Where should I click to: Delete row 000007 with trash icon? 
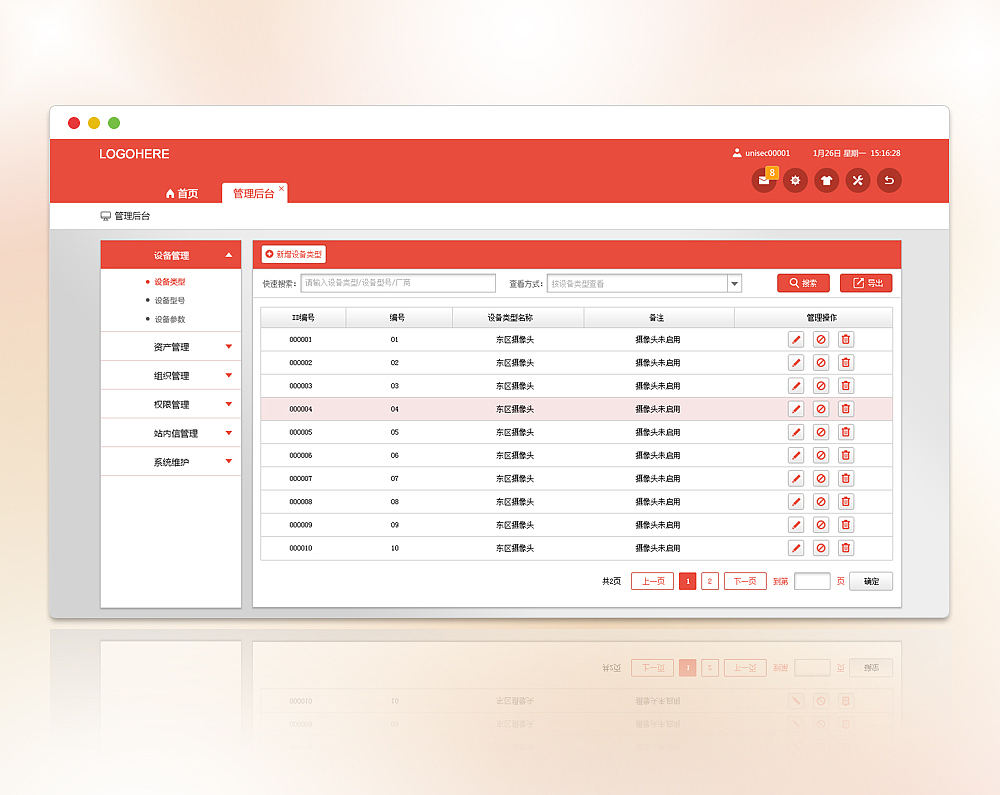(846, 478)
